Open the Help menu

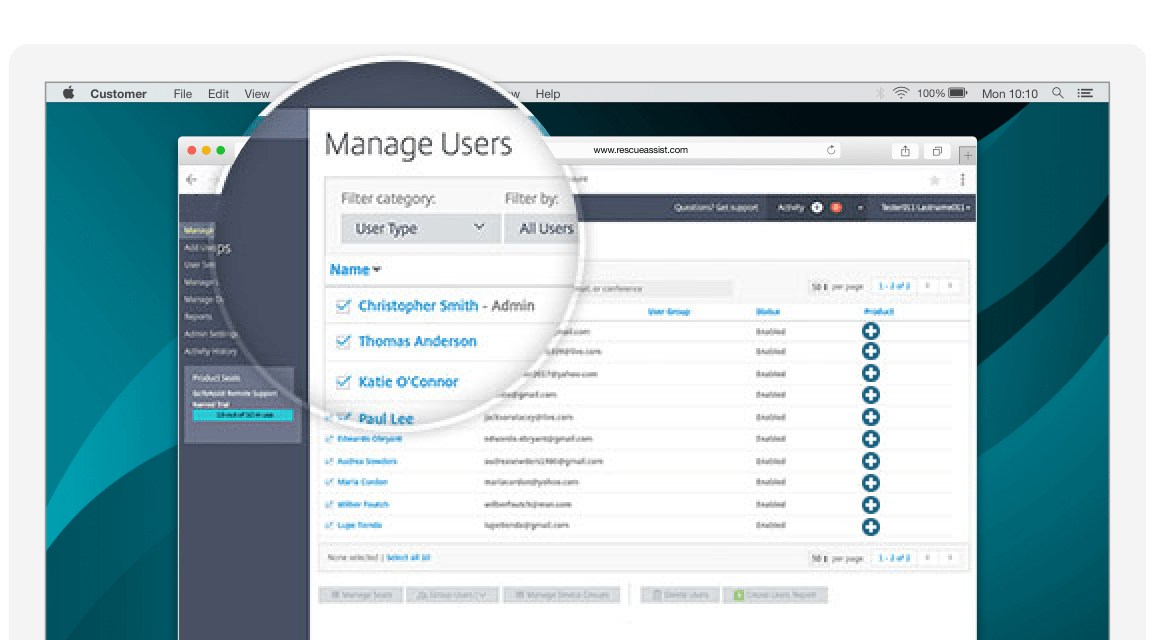pyautogui.click(x=547, y=94)
